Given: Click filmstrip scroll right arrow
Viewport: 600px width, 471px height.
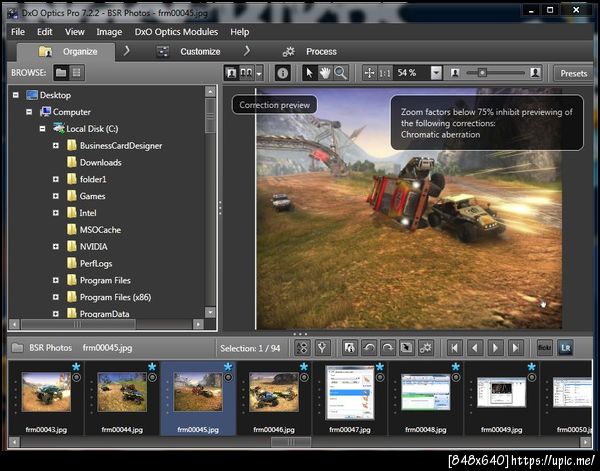Looking at the screenshot, I should [586, 442].
